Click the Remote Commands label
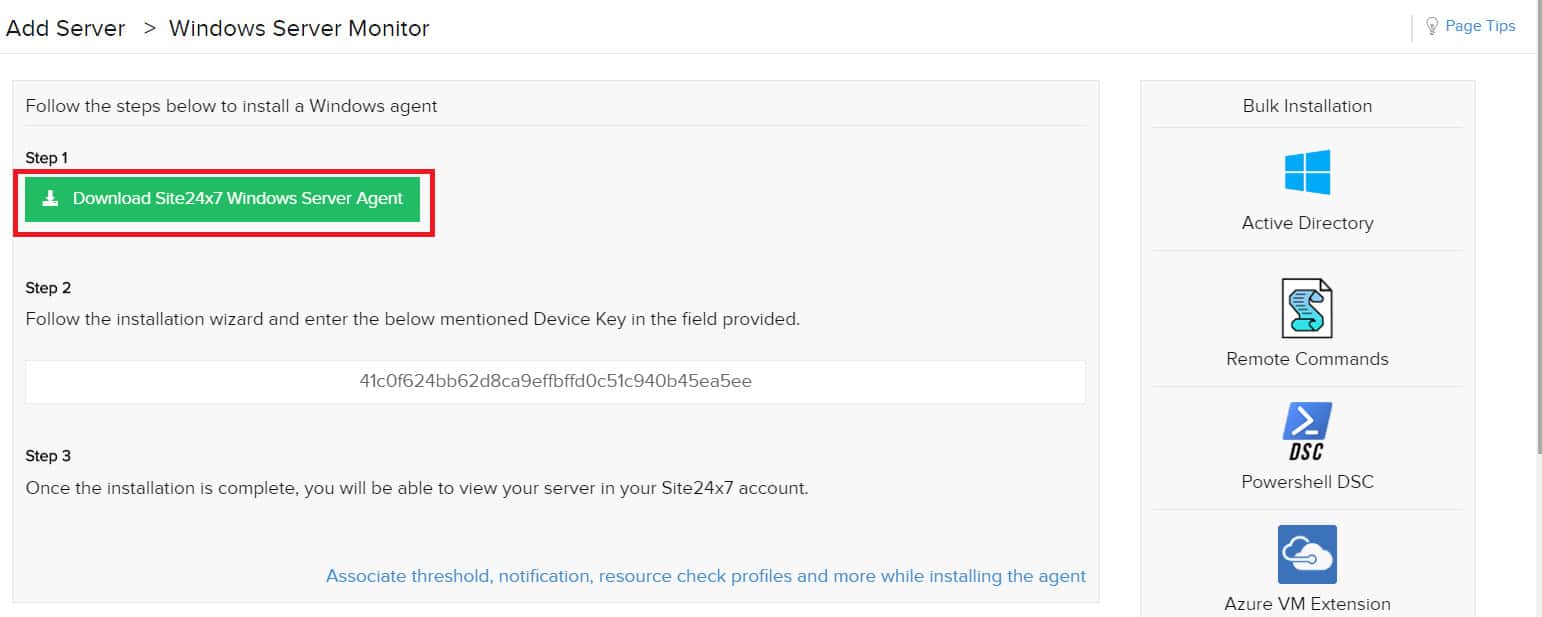The image size is (1542, 617). pyautogui.click(x=1307, y=359)
